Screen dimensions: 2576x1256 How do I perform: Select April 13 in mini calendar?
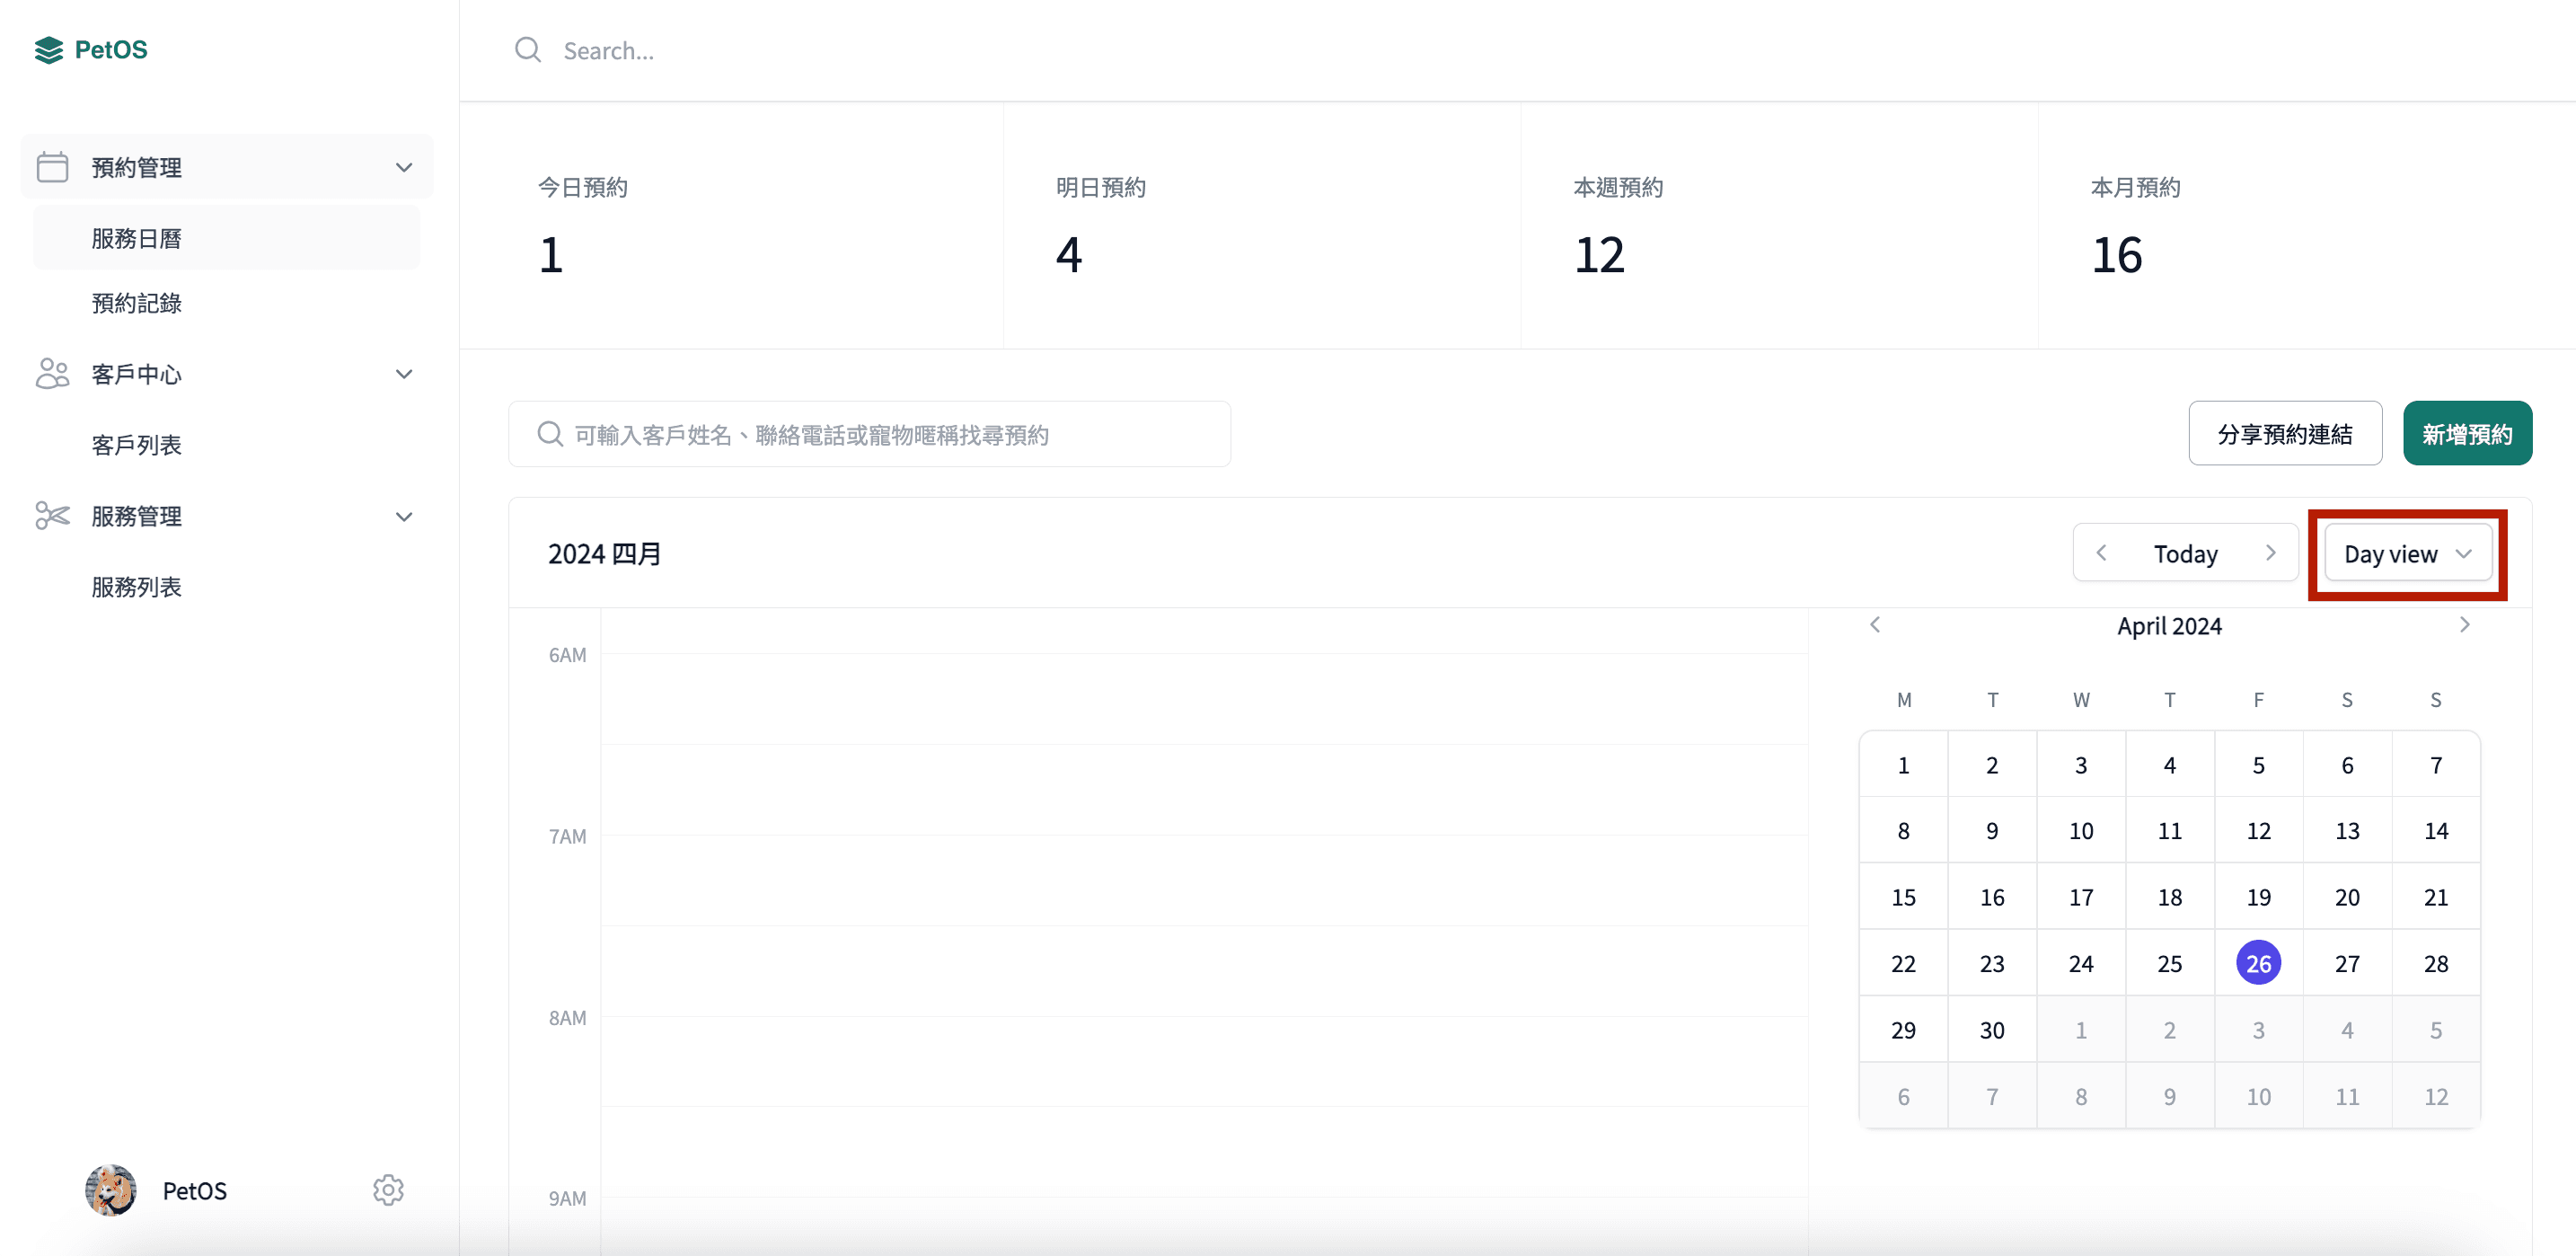(x=2347, y=831)
